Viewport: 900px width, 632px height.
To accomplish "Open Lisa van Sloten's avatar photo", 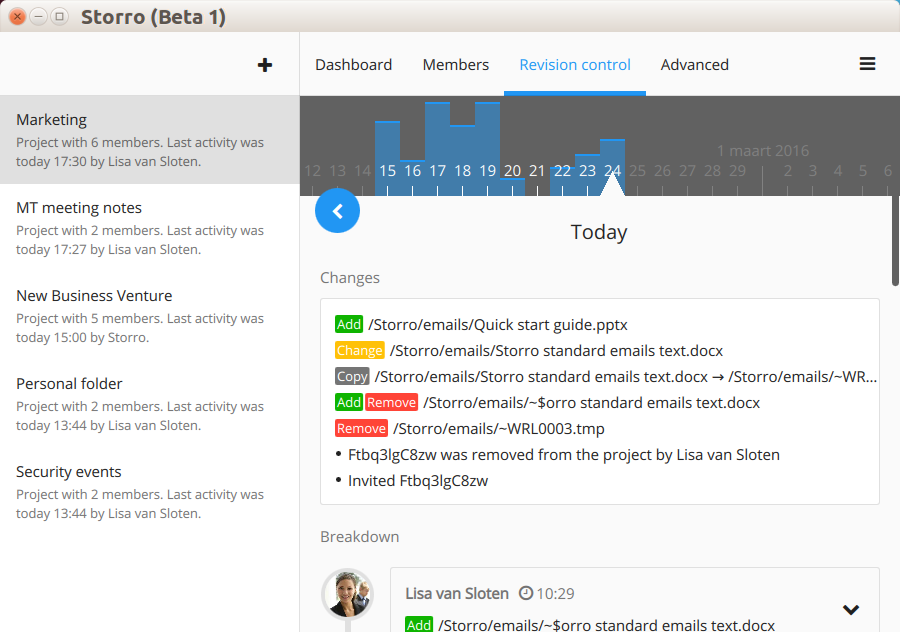I will point(348,594).
